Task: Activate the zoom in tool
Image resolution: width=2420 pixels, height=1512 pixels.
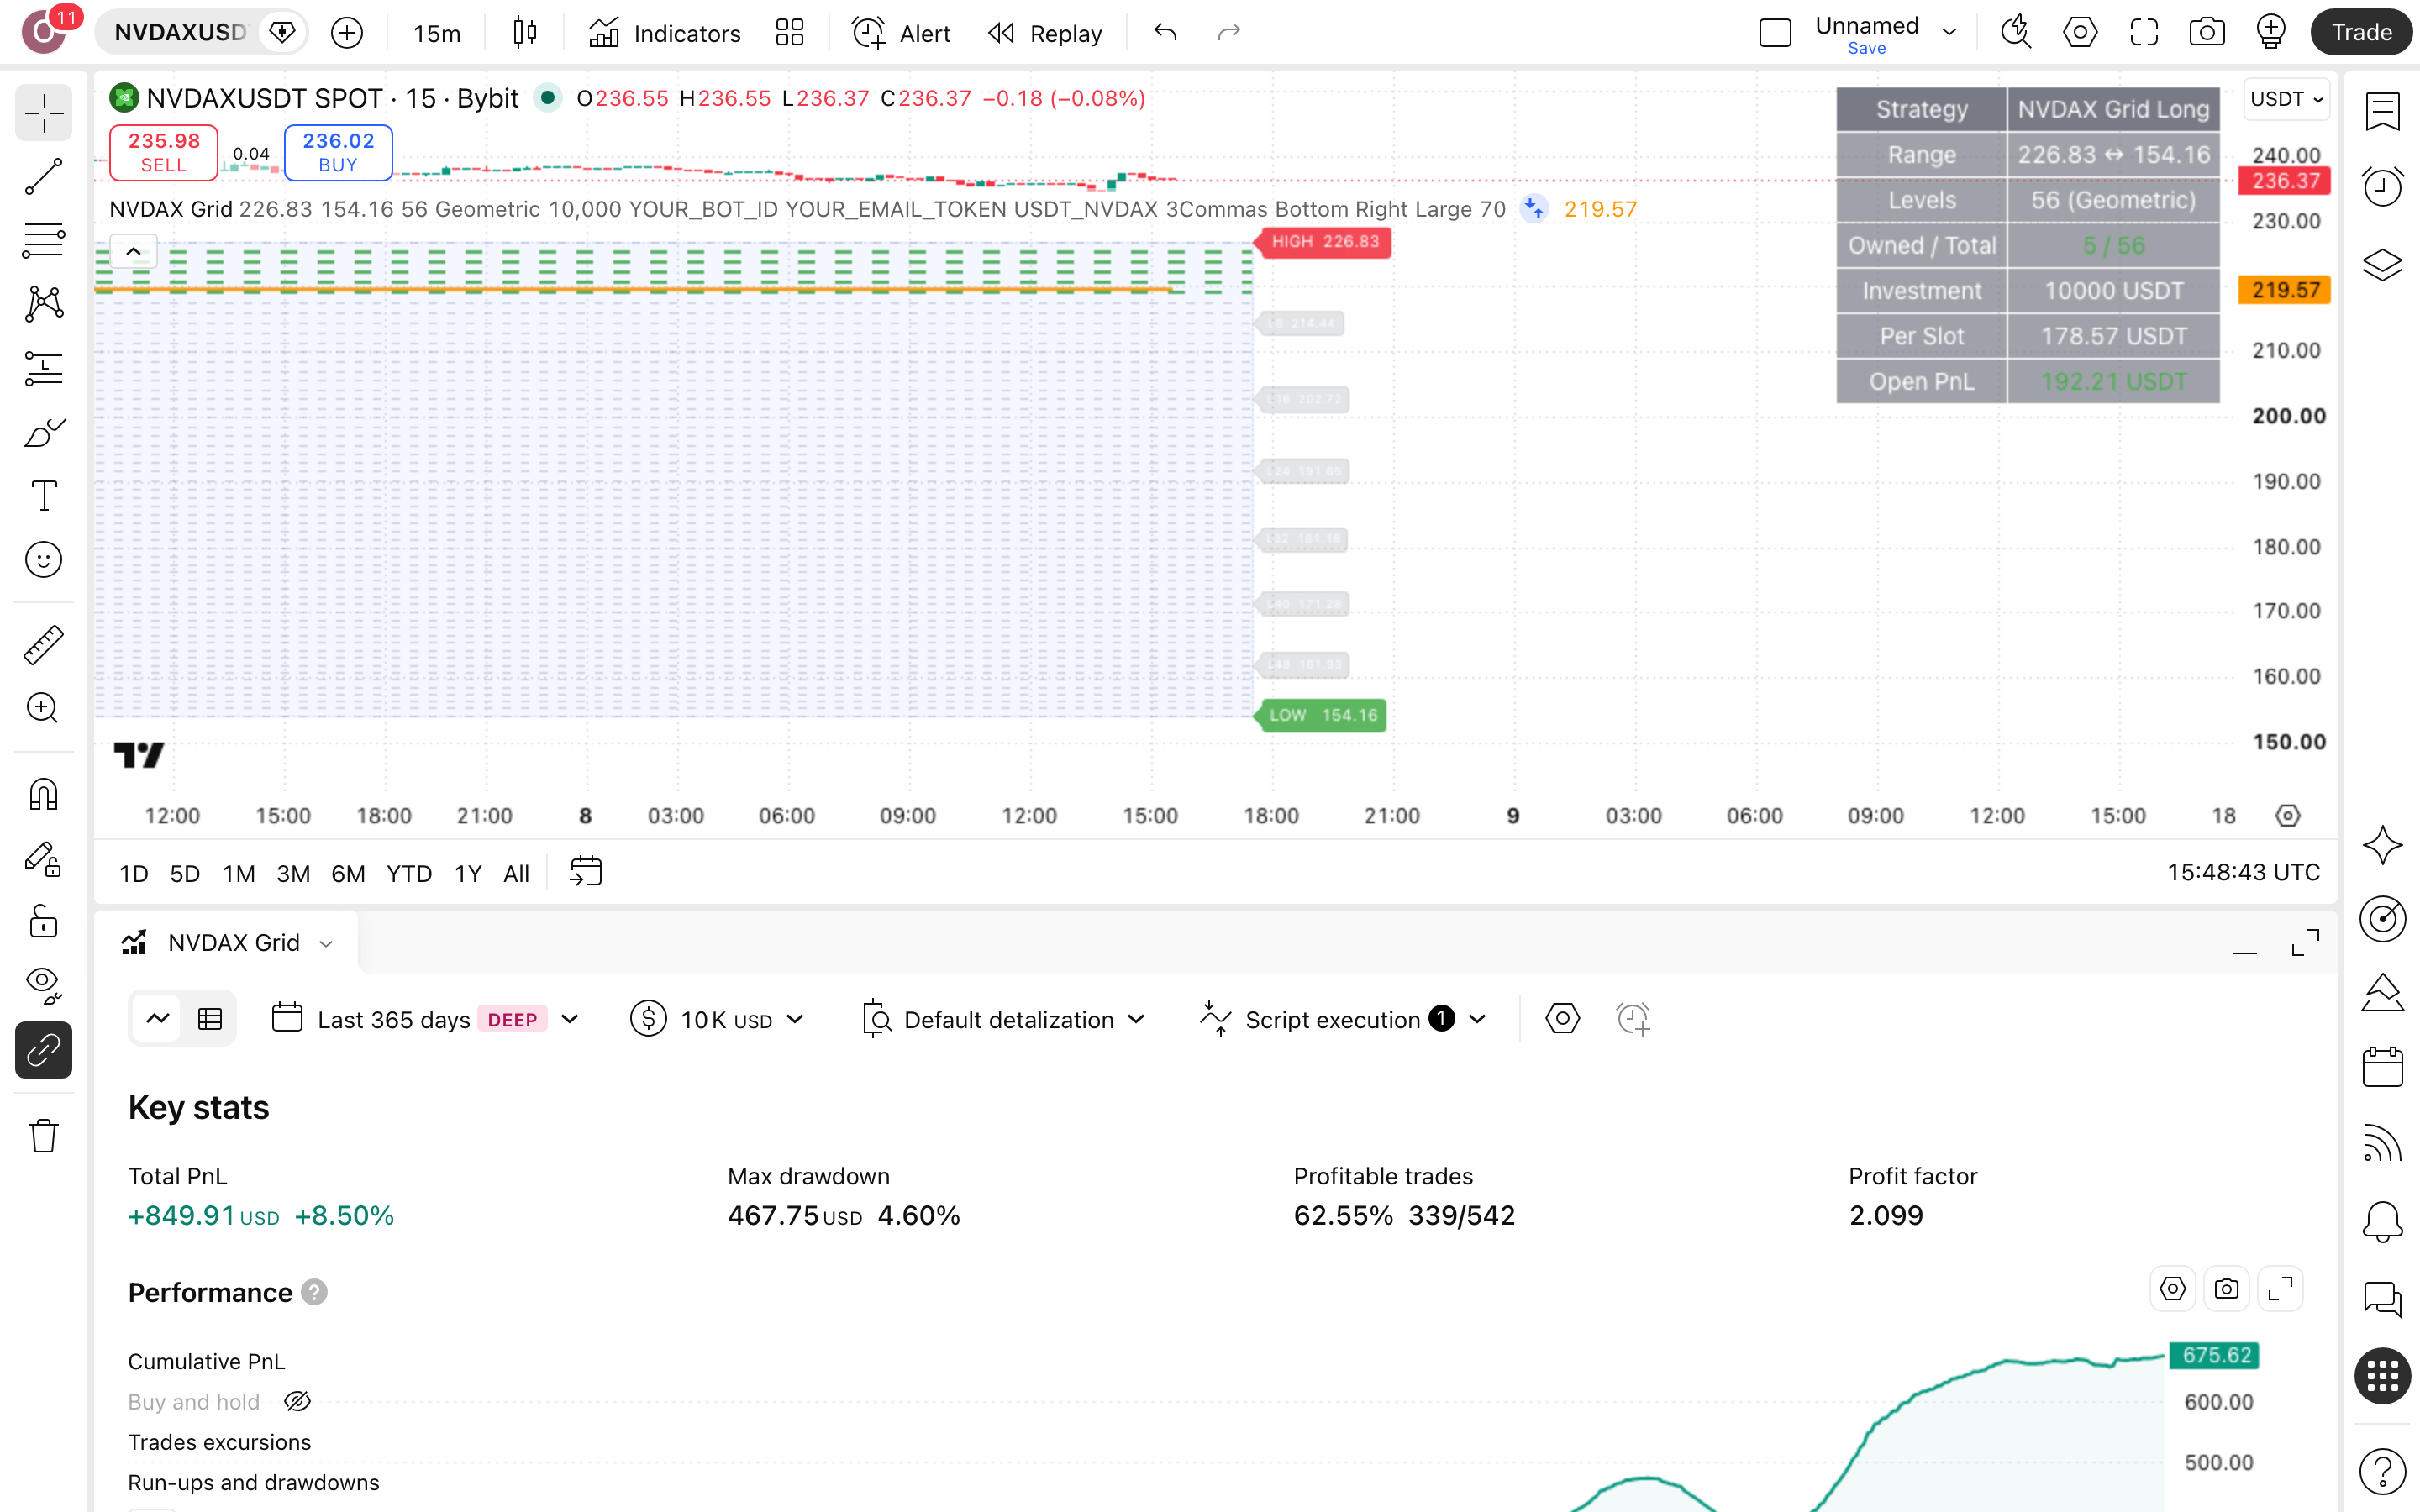Action: coord(43,708)
